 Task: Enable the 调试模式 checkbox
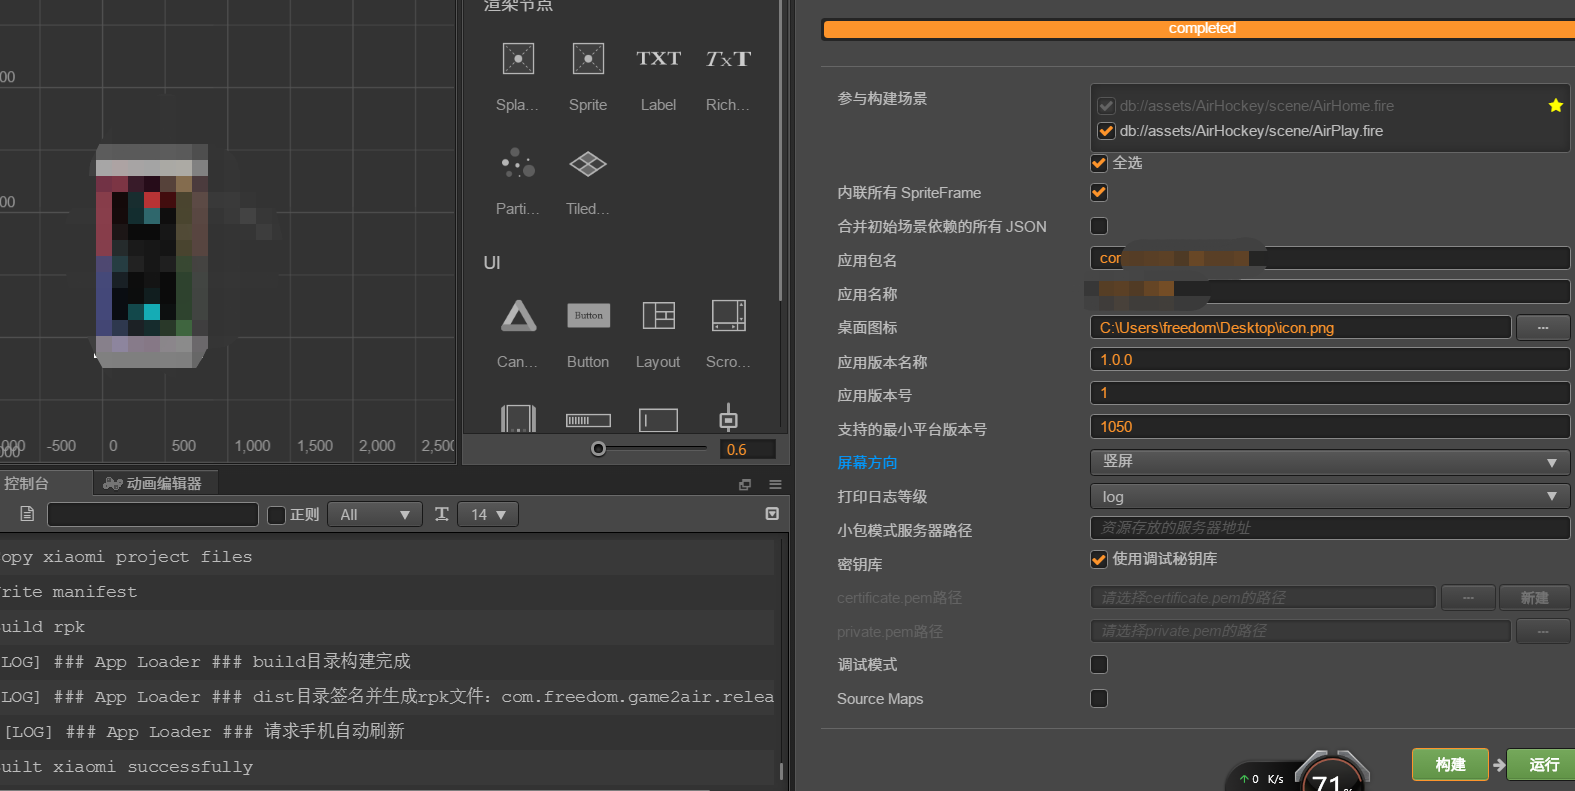1099,664
